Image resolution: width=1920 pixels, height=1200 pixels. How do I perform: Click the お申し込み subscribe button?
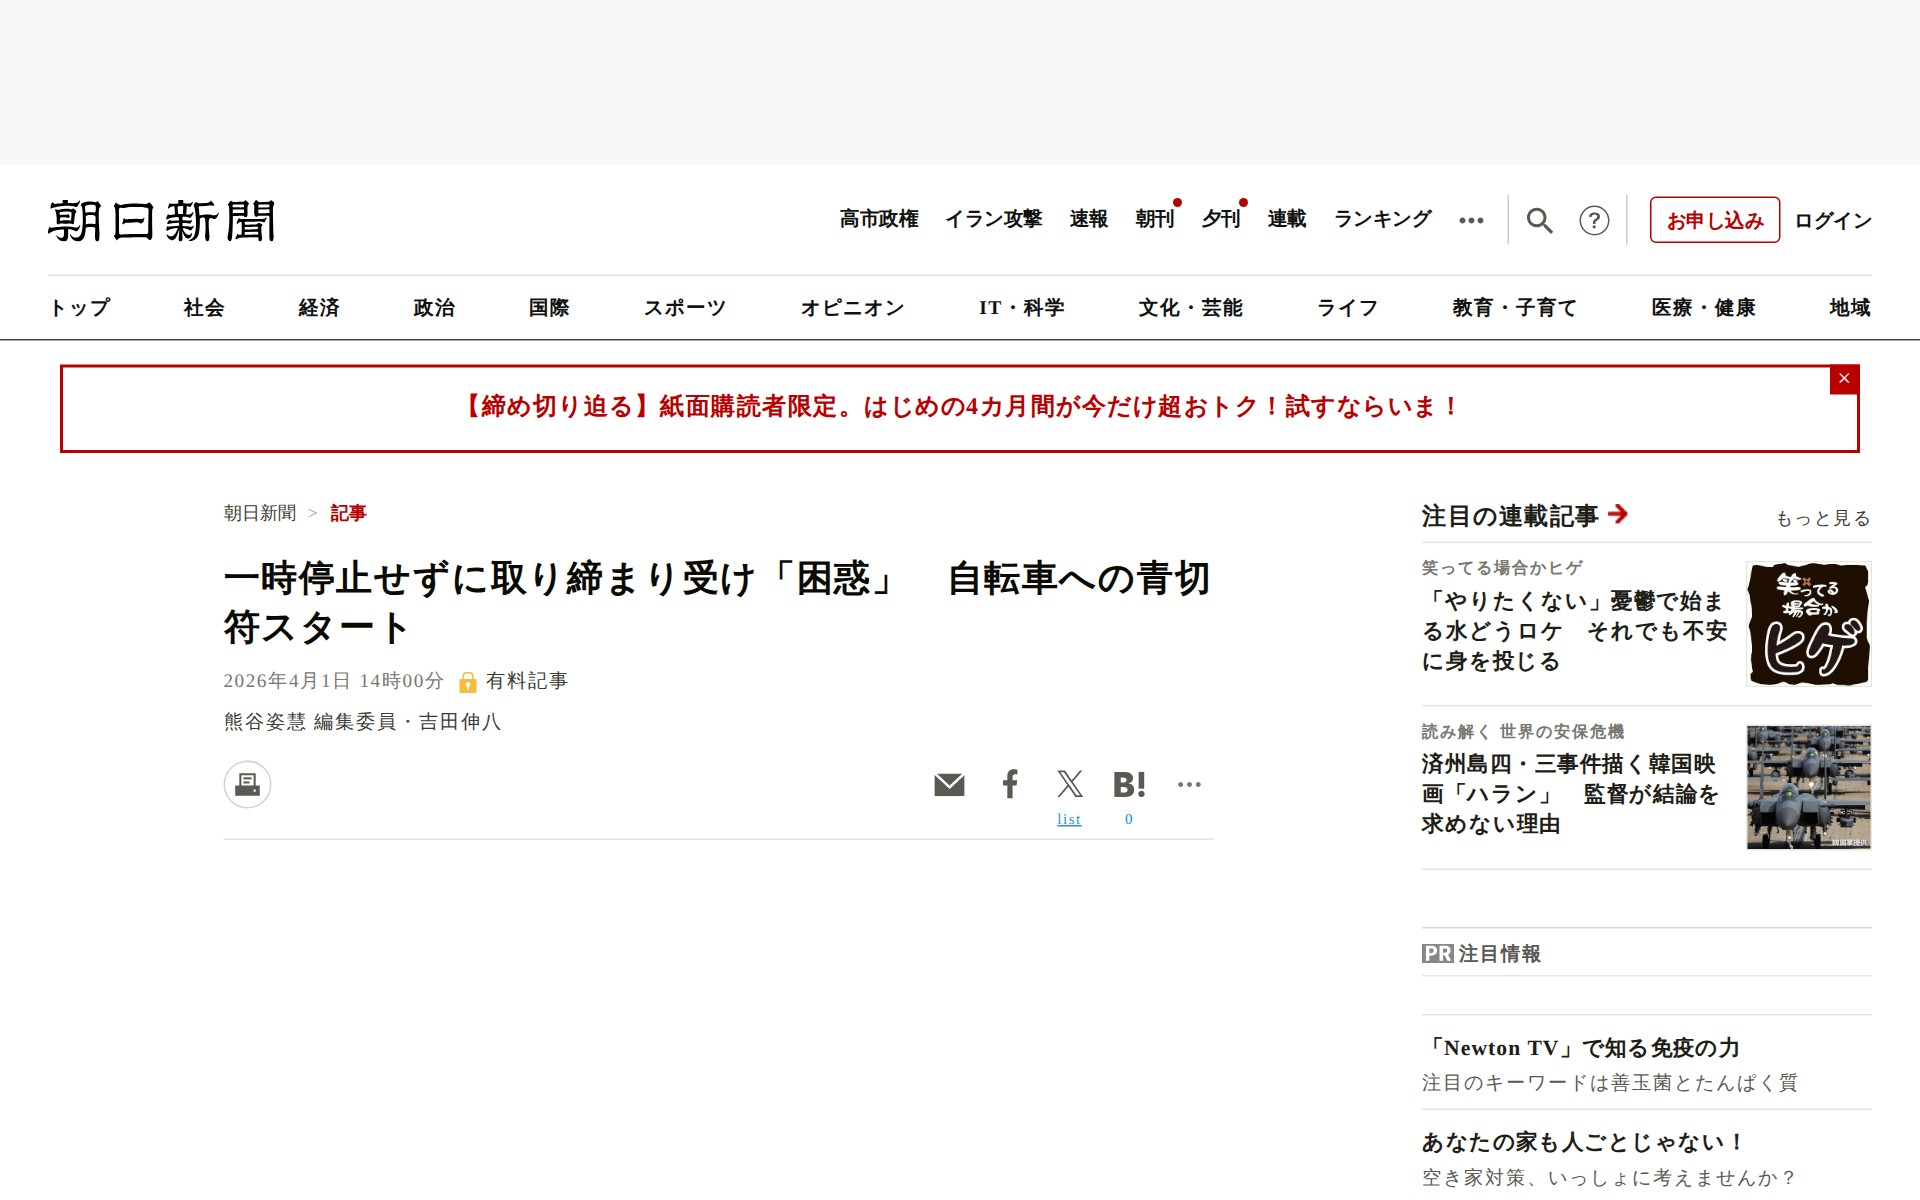tap(1714, 220)
